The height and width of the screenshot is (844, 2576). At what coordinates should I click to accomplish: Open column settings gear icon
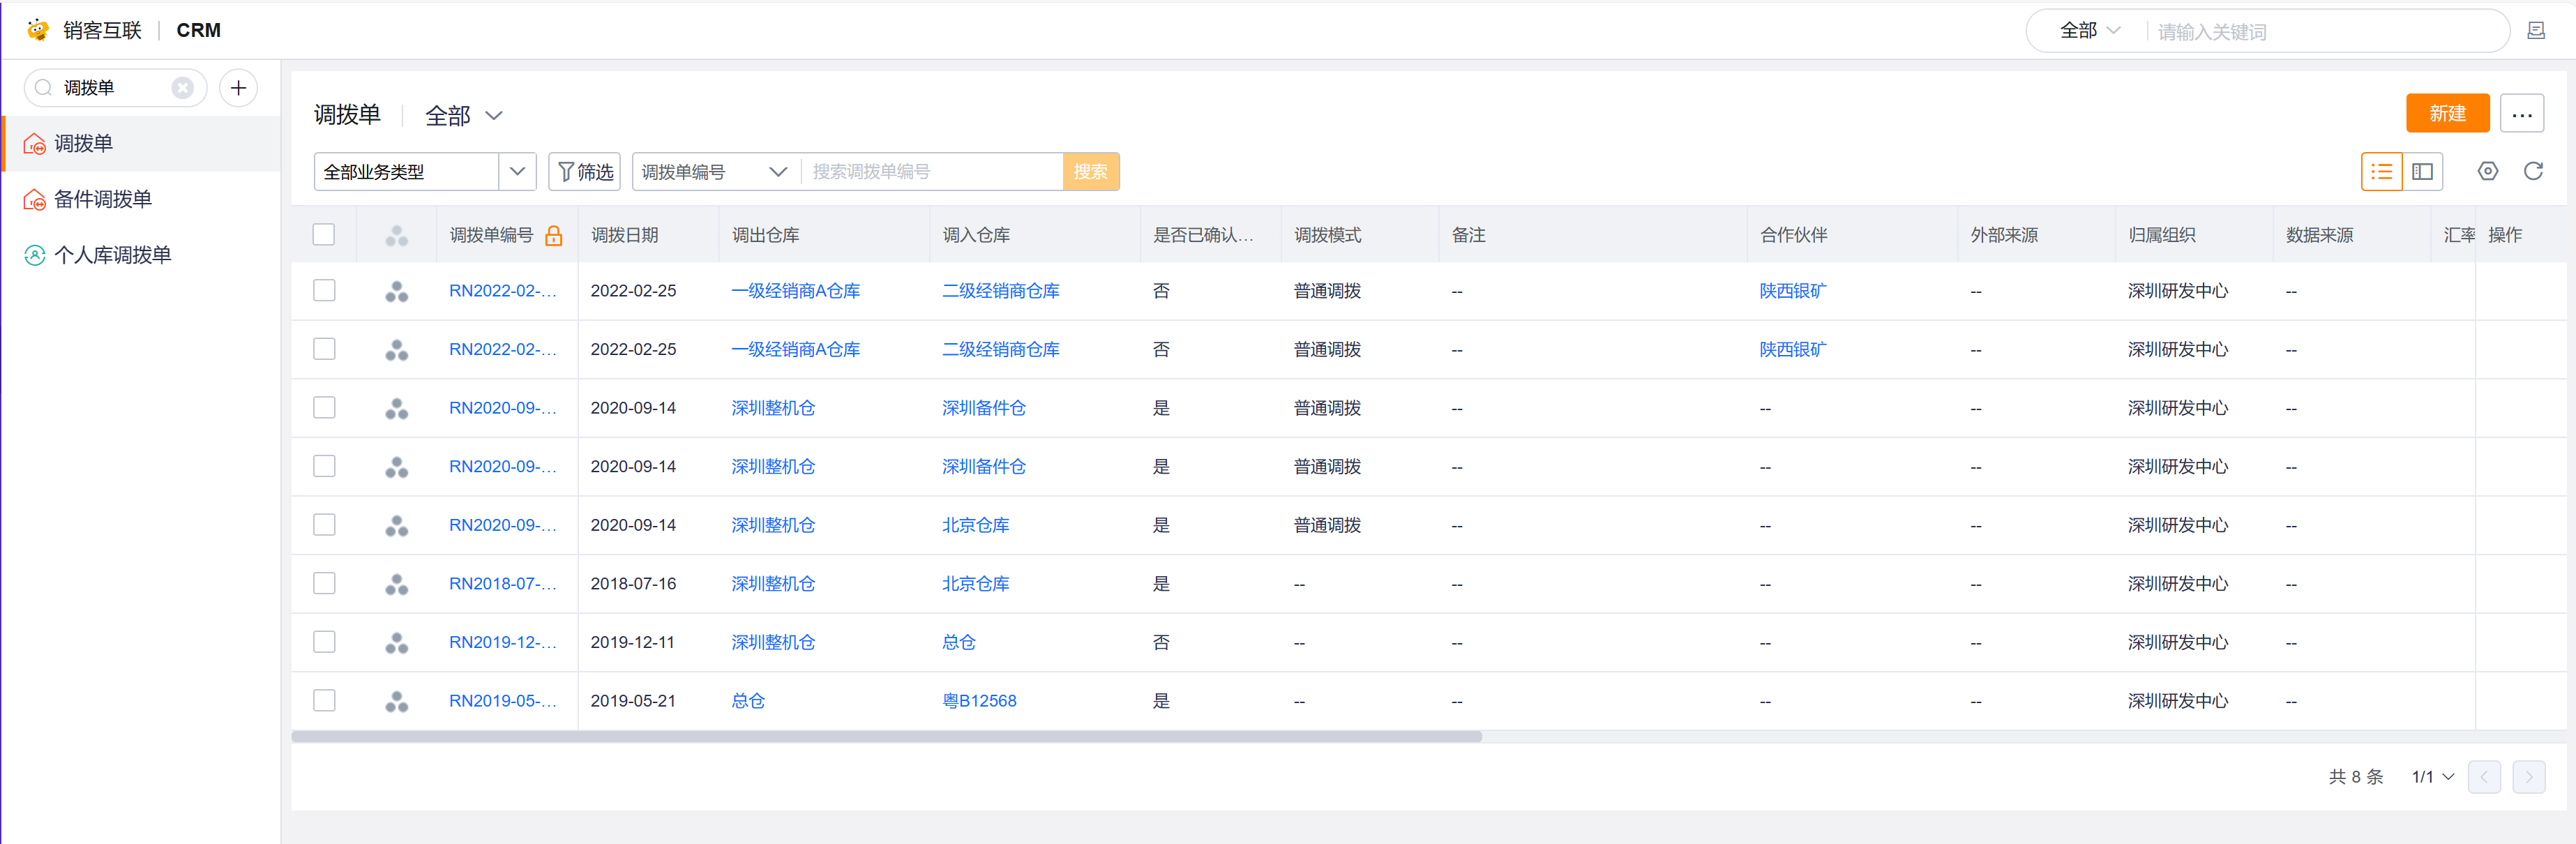click(2487, 172)
